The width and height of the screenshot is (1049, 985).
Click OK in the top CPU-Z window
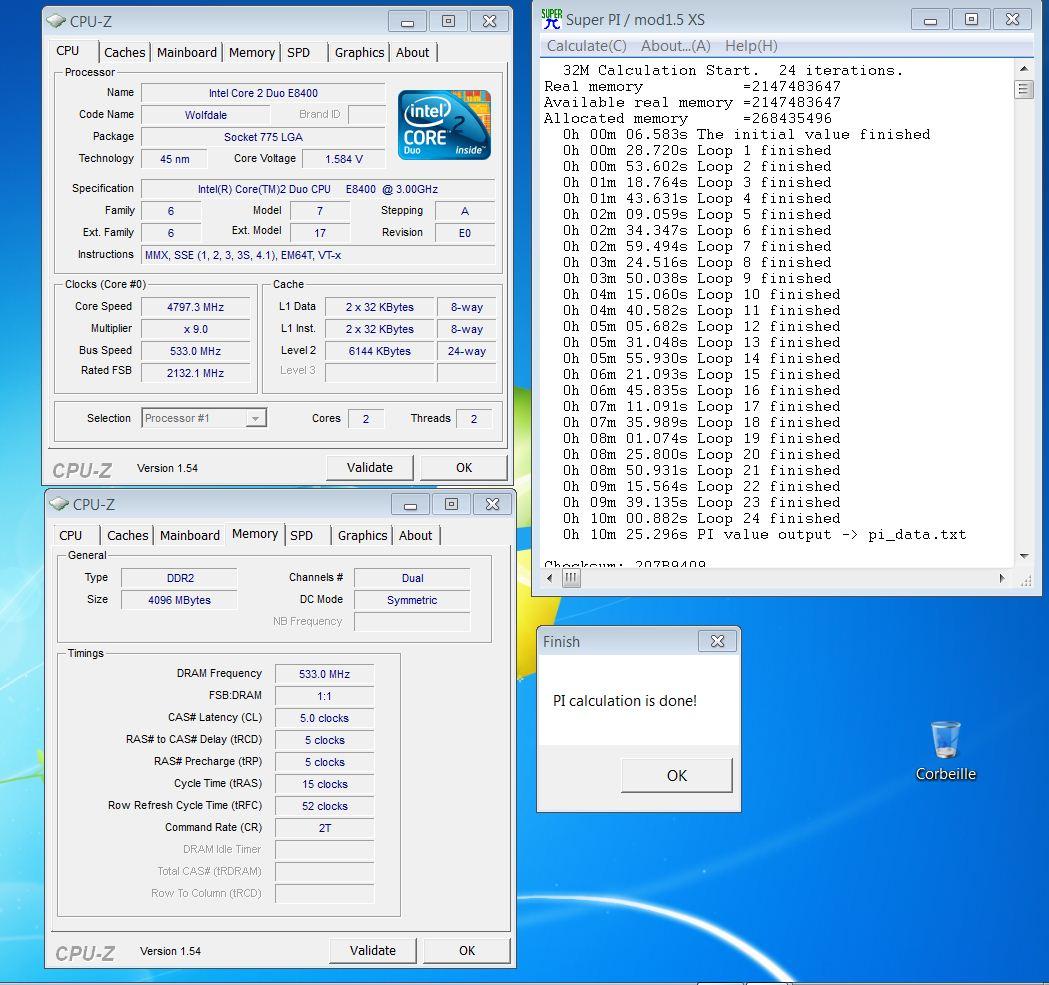(464, 468)
